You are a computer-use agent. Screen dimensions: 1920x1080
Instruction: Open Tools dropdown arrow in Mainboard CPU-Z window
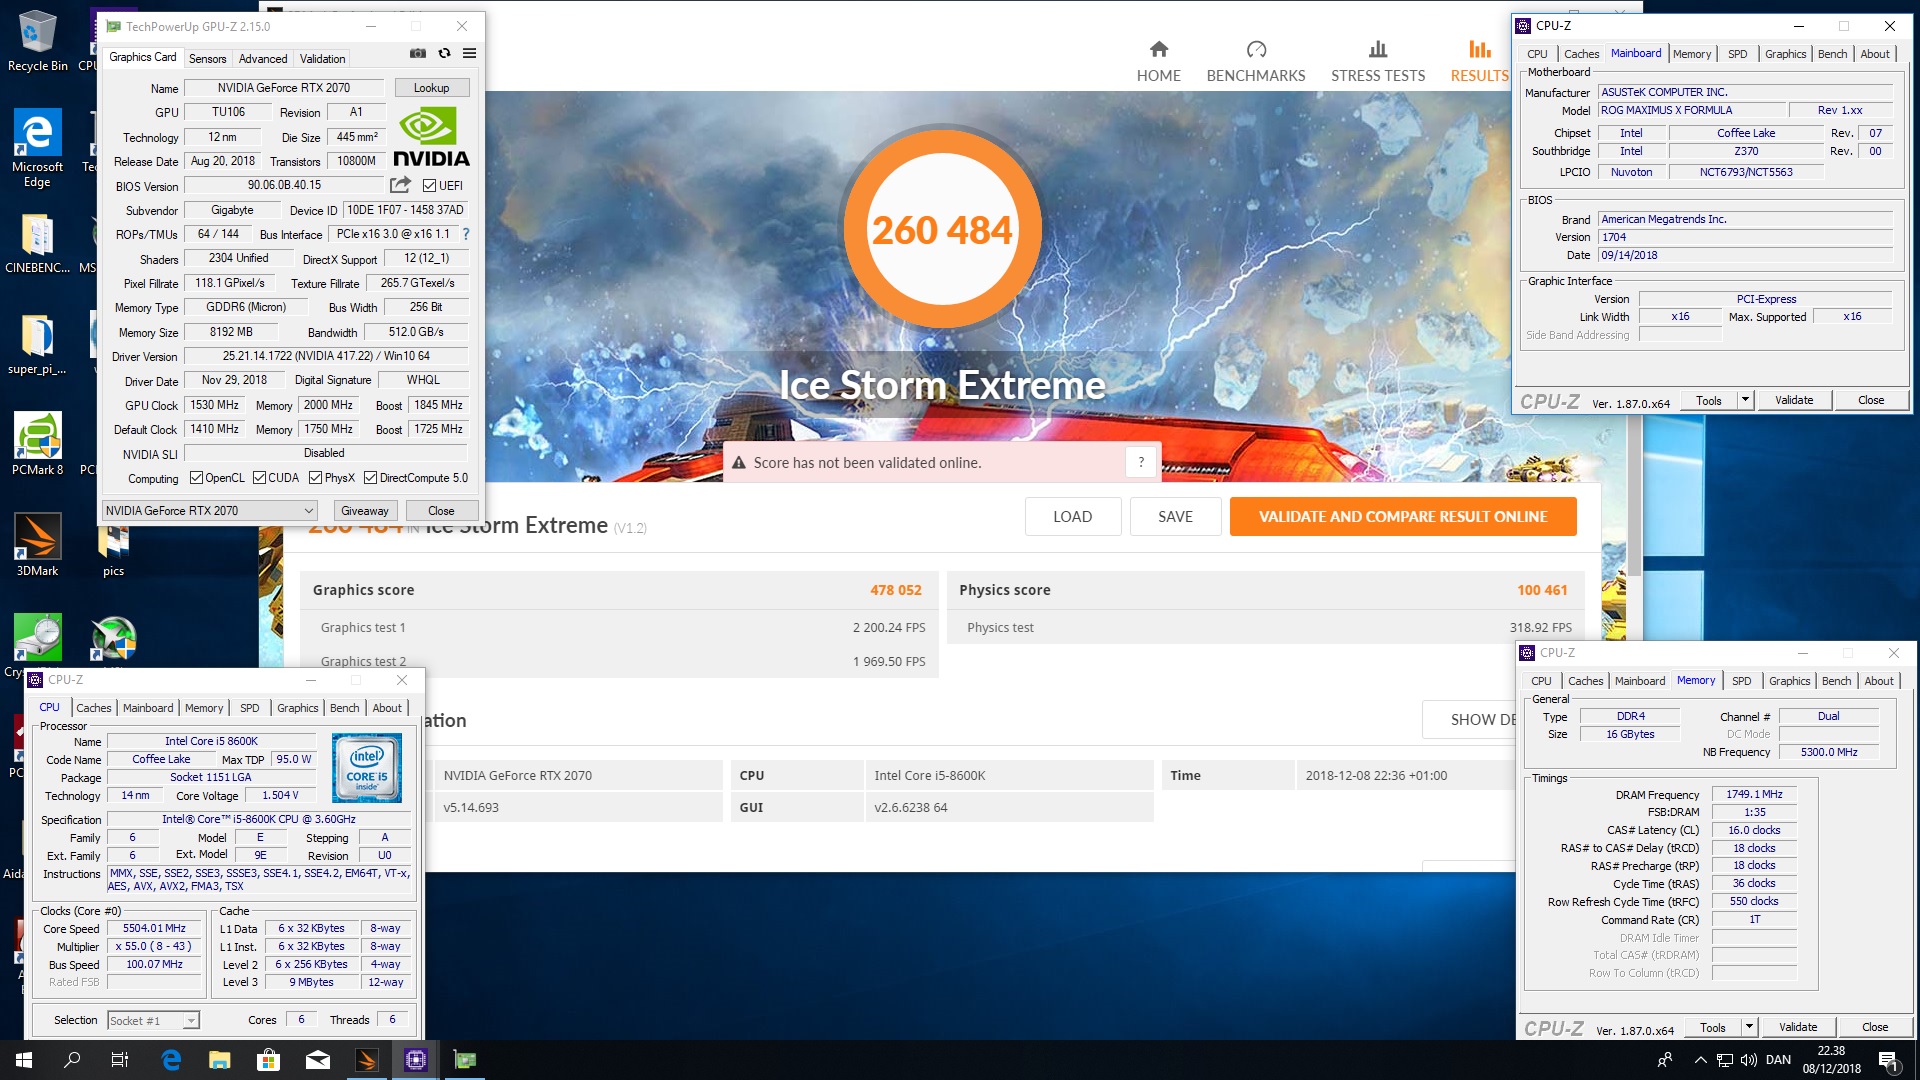[1745, 400]
